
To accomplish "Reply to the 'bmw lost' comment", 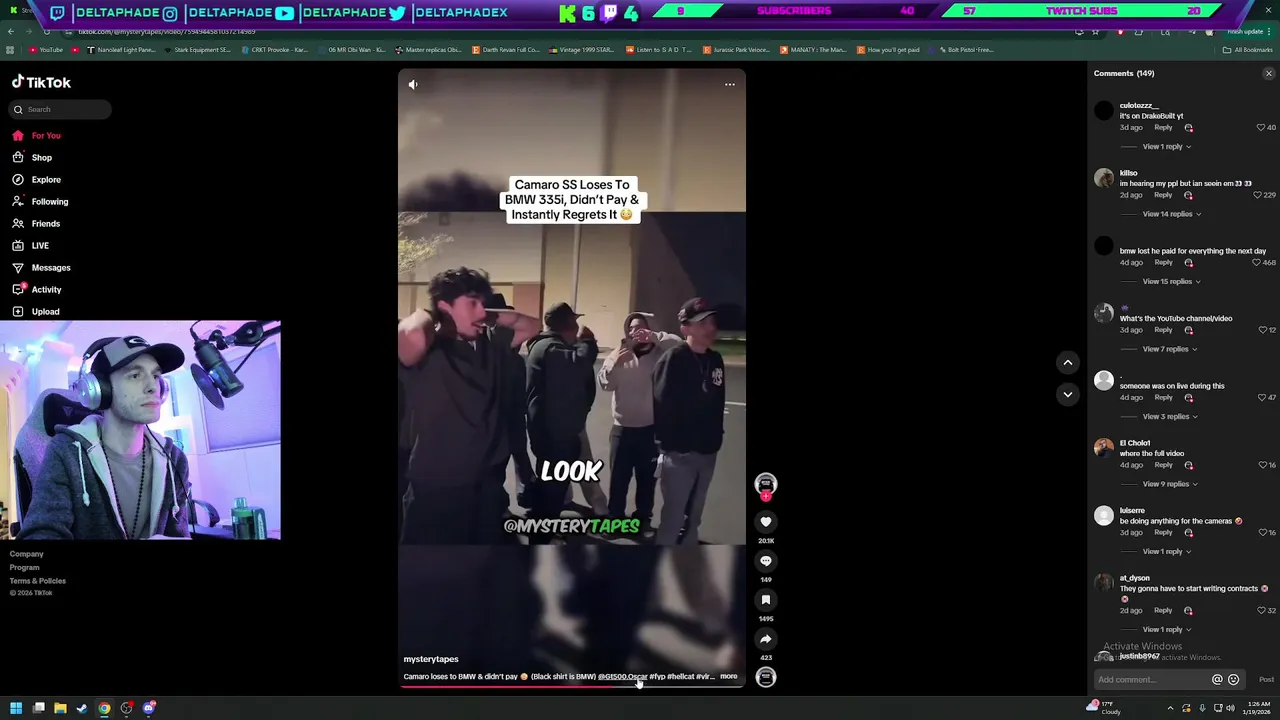I will tap(1163, 263).
